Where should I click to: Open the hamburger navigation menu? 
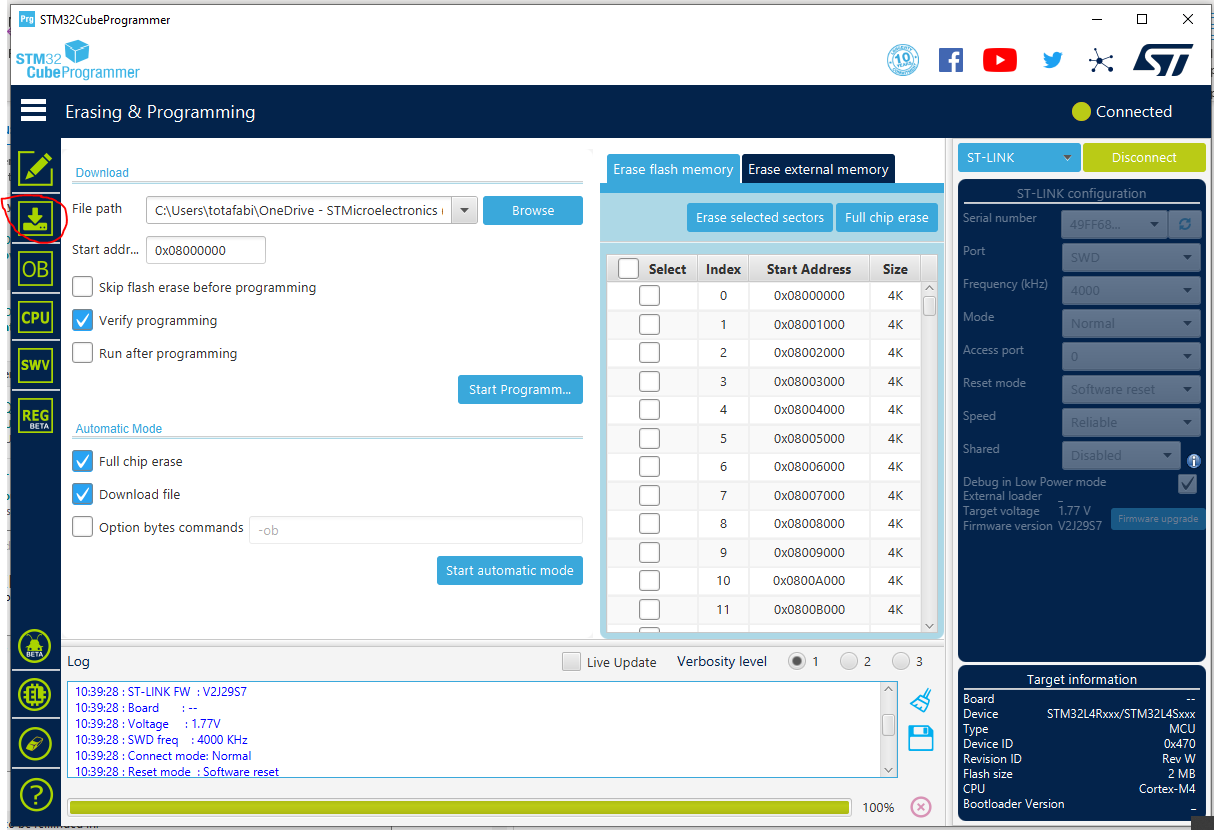(33, 110)
